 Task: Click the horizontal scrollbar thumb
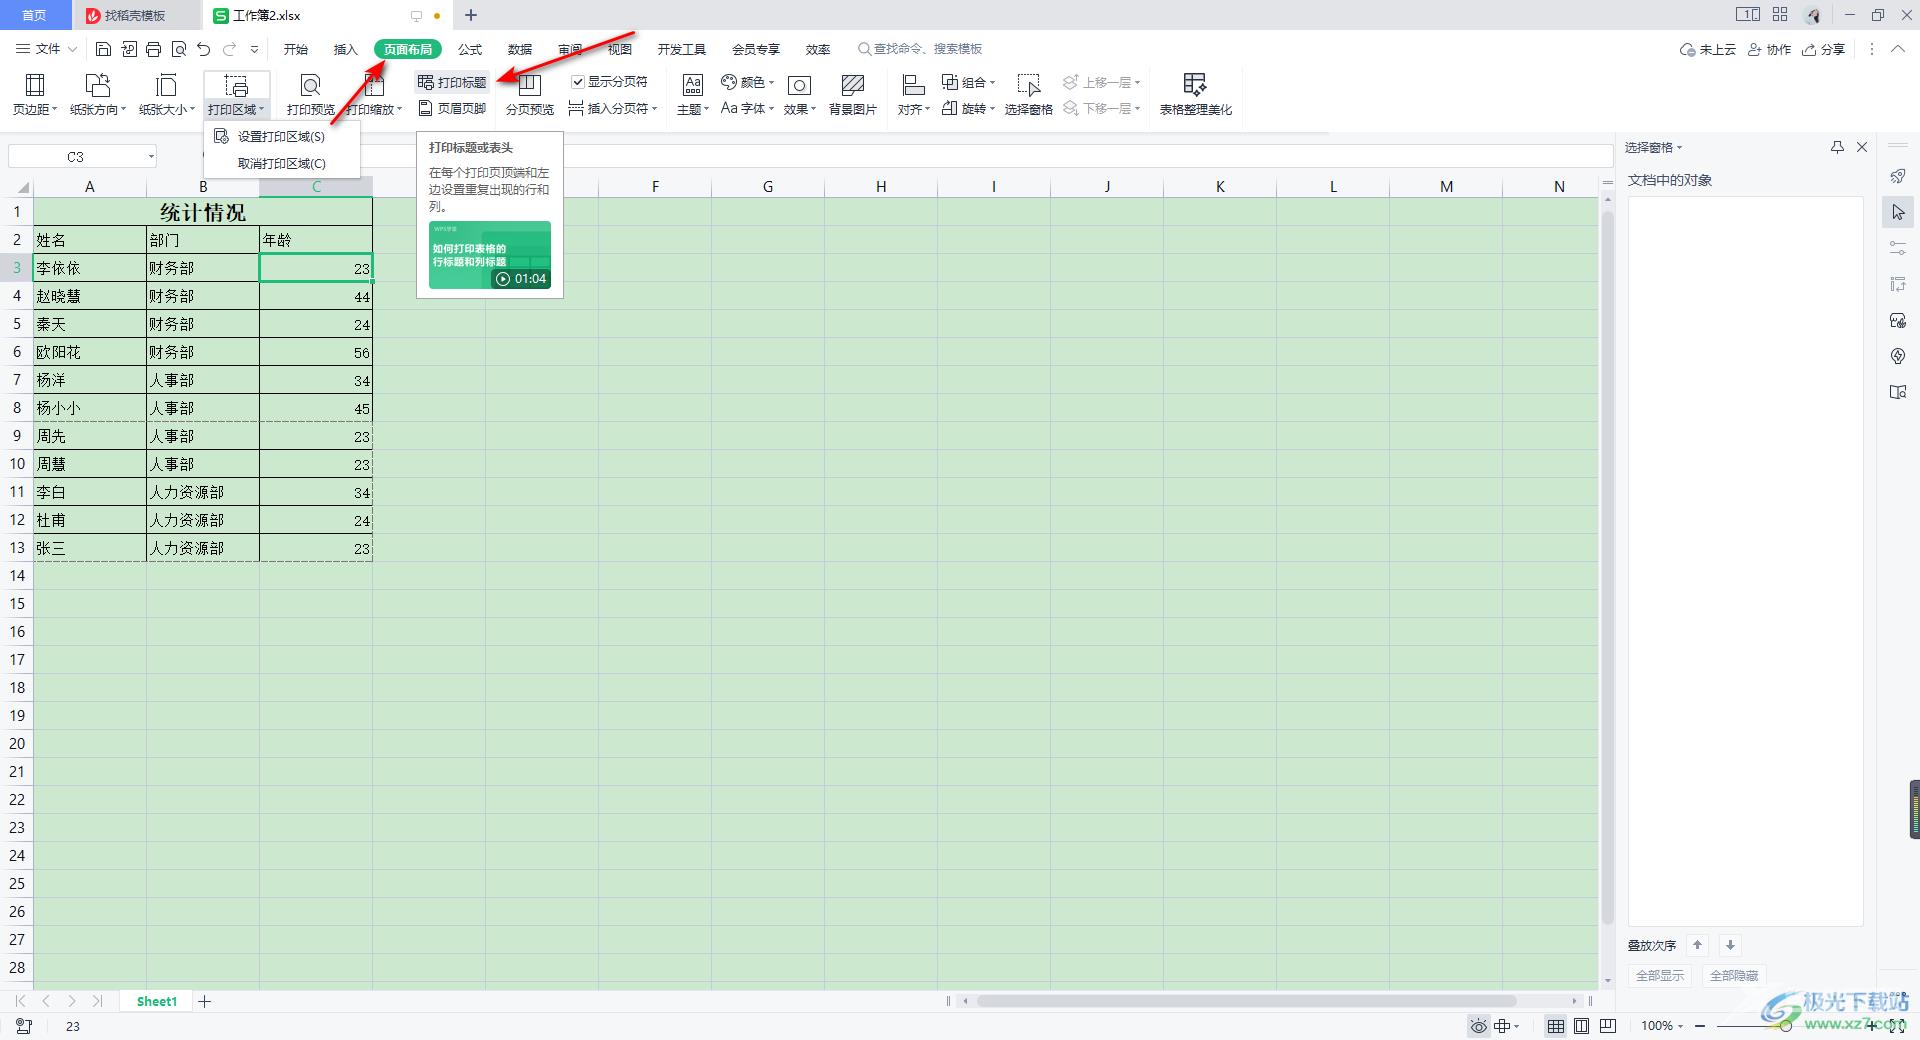pos(1245,1001)
